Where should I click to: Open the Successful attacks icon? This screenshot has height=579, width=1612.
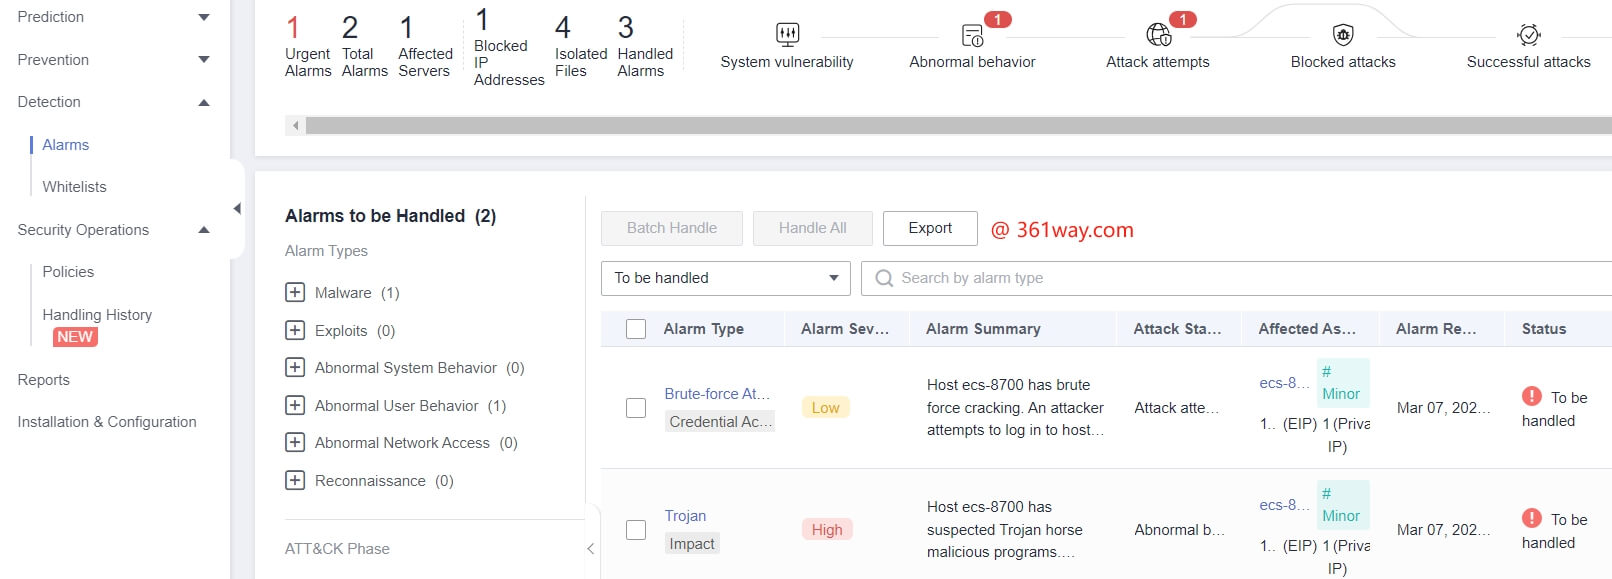point(1528,35)
